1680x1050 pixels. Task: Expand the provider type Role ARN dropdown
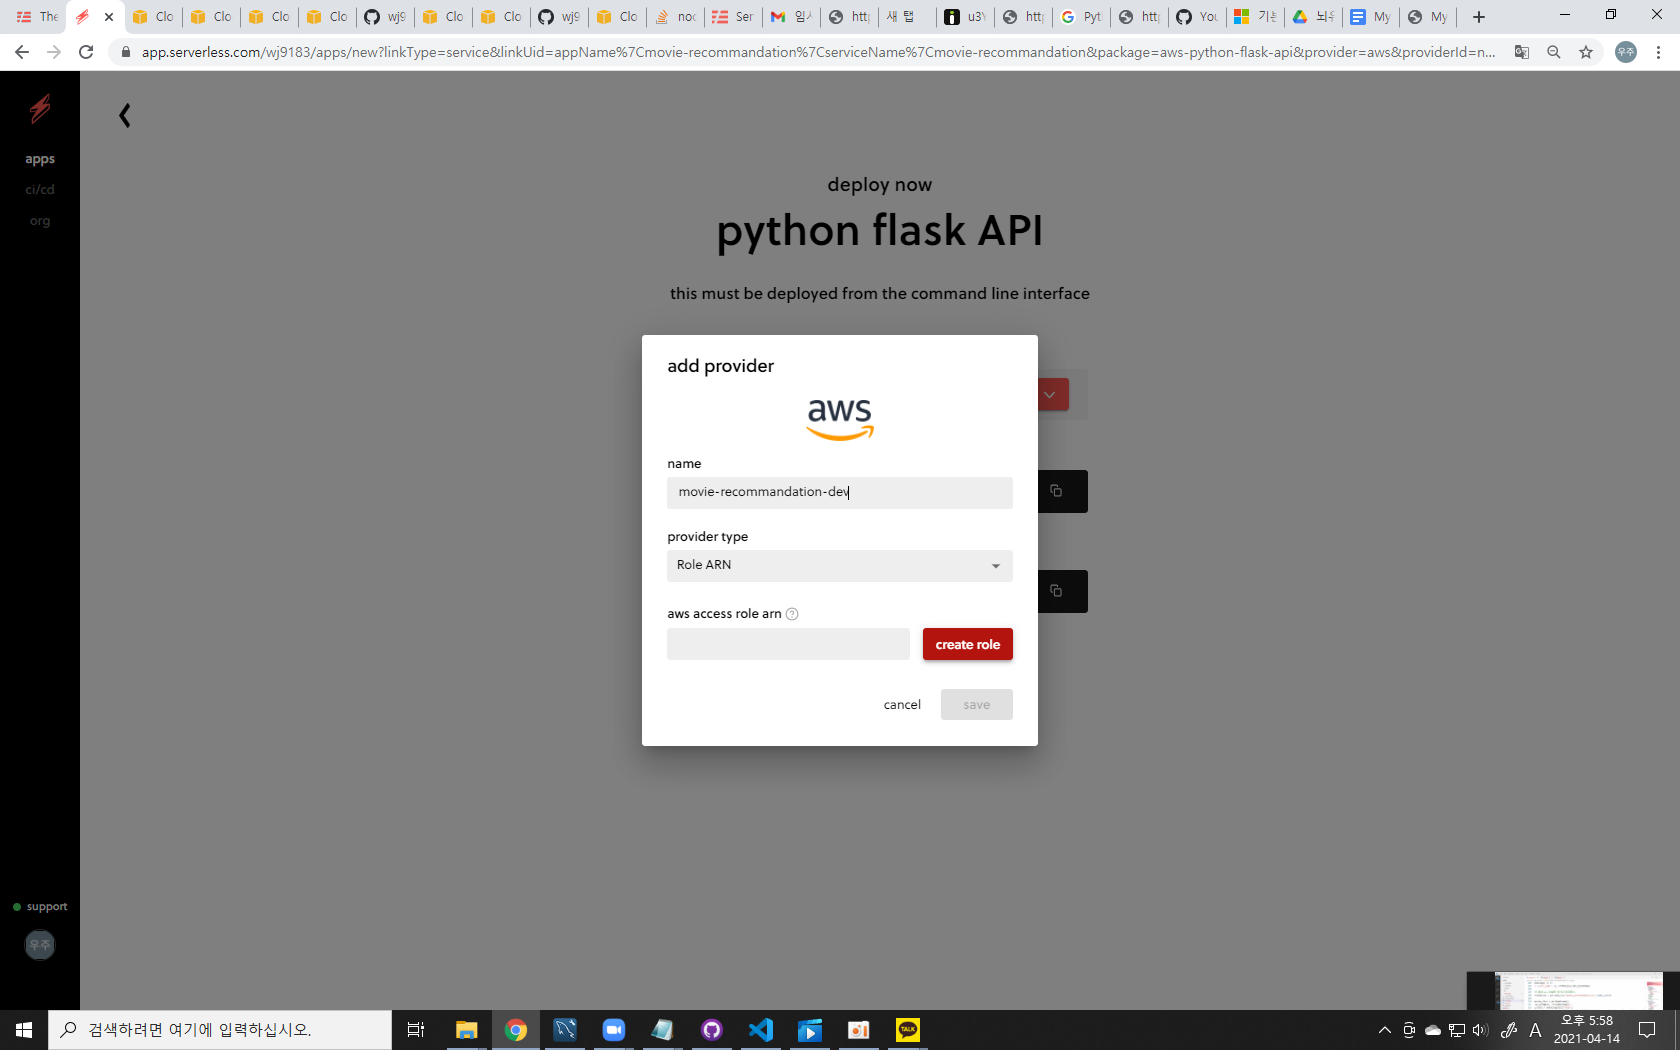coord(840,565)
